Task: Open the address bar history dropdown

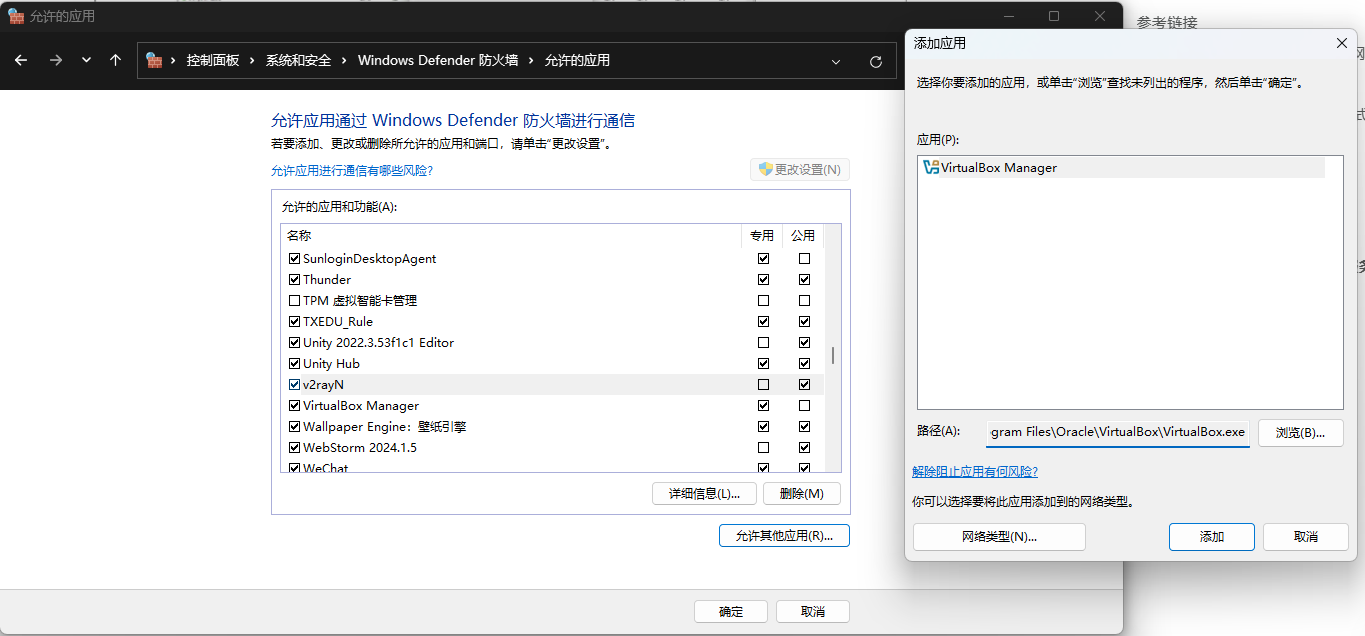Action: 836,61
